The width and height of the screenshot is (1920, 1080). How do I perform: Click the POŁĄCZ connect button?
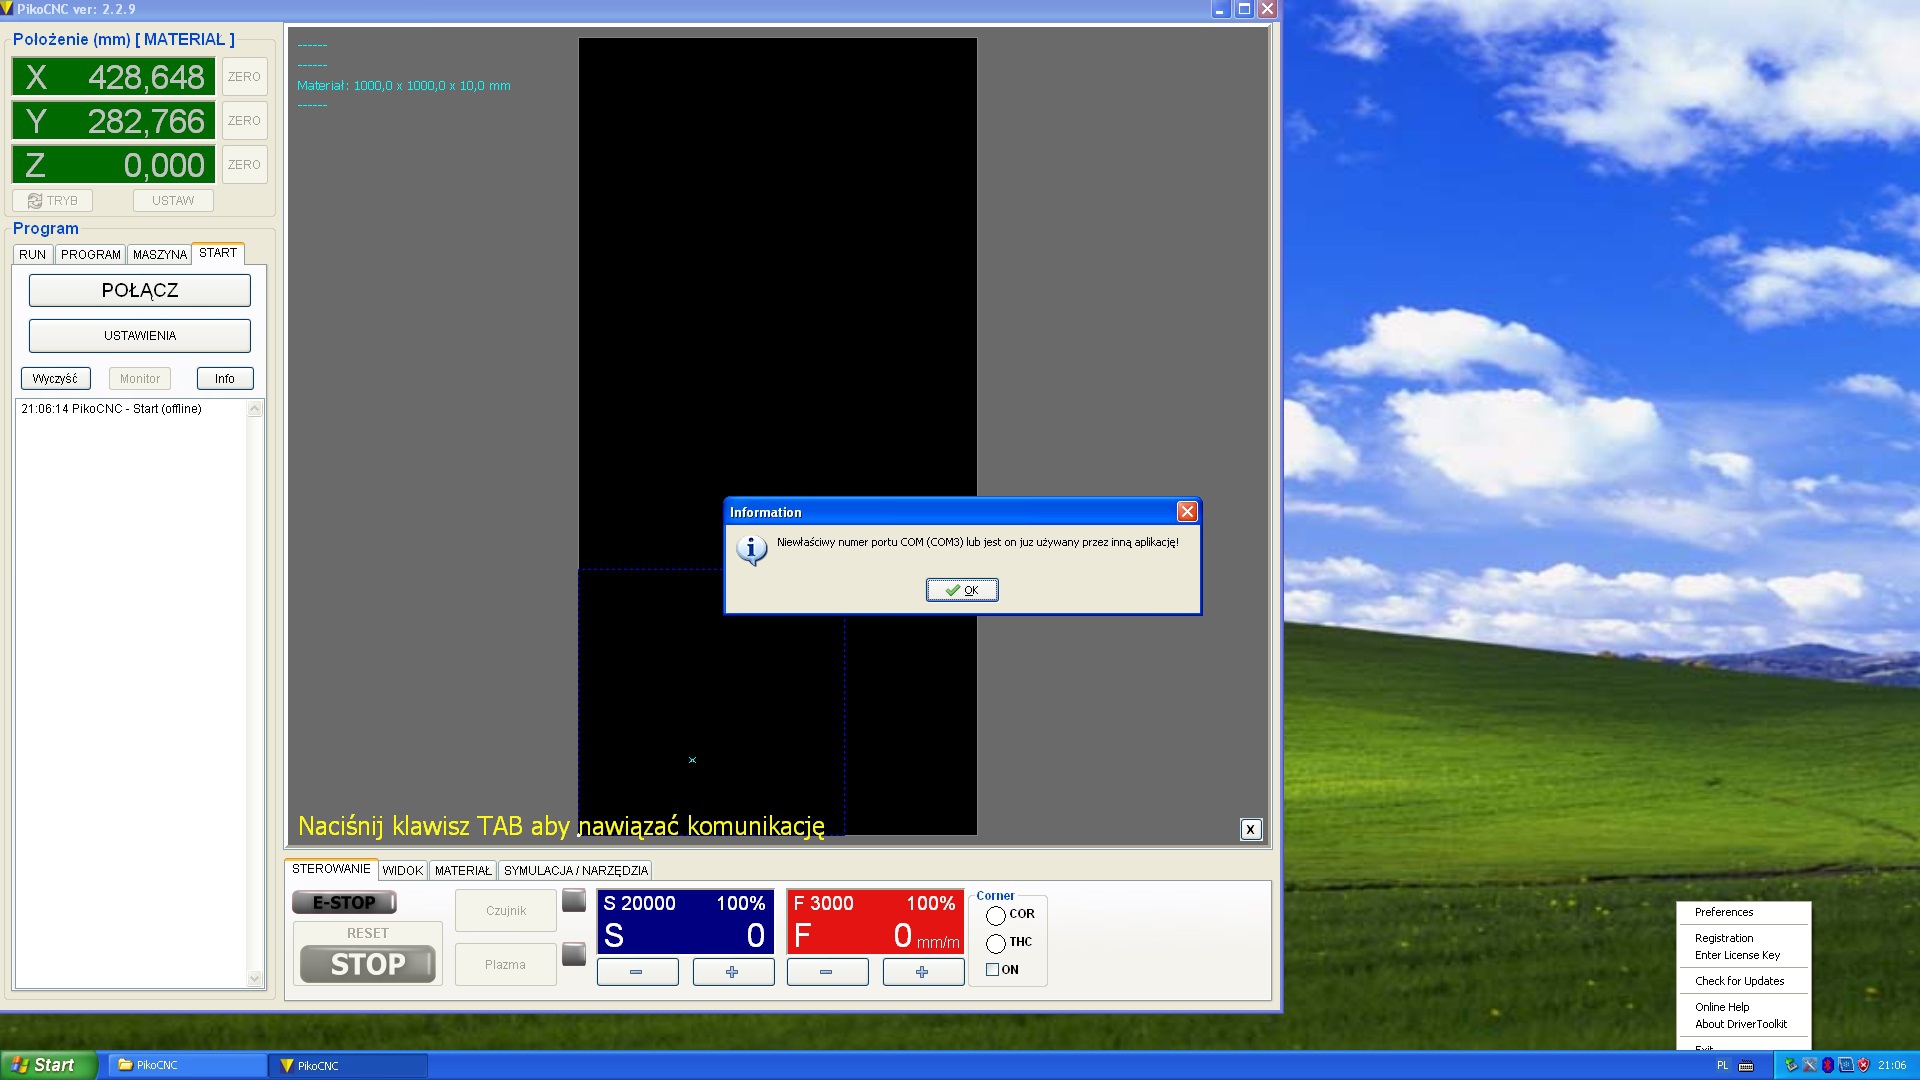point(140,290)
